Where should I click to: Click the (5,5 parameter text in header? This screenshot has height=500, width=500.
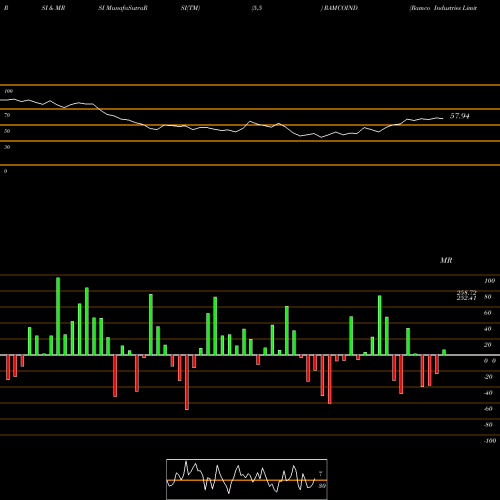[x=256, y=8]
